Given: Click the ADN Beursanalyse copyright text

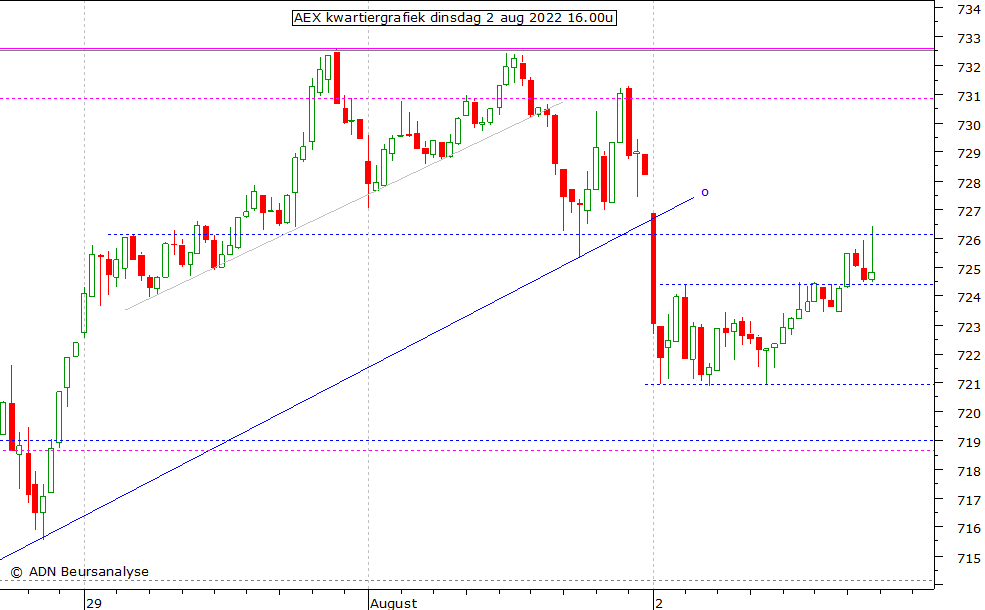Looking at the screenshot, I should pyautogui.click(x=80, y=572).
